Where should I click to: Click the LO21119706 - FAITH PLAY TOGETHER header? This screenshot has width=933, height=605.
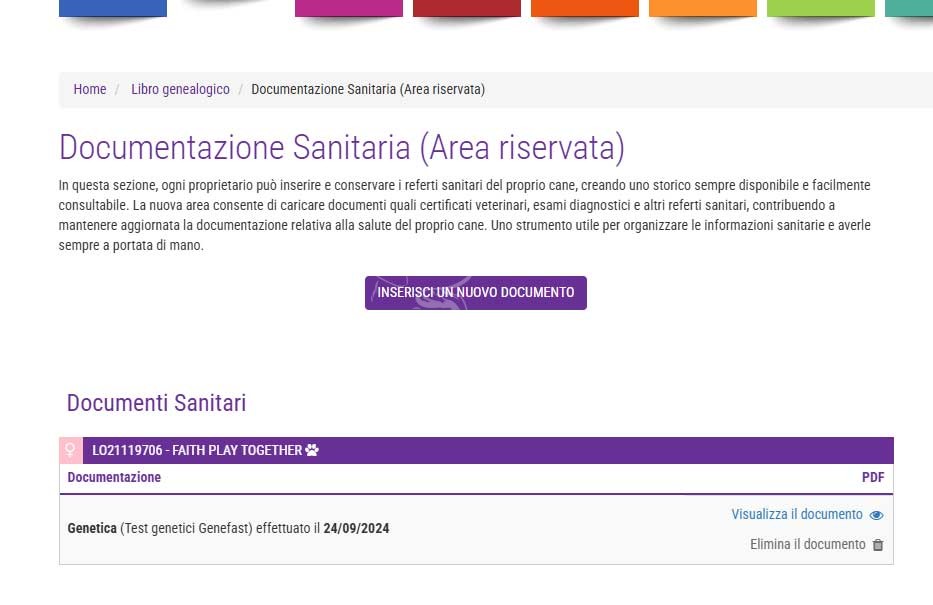tap(196, 450)
